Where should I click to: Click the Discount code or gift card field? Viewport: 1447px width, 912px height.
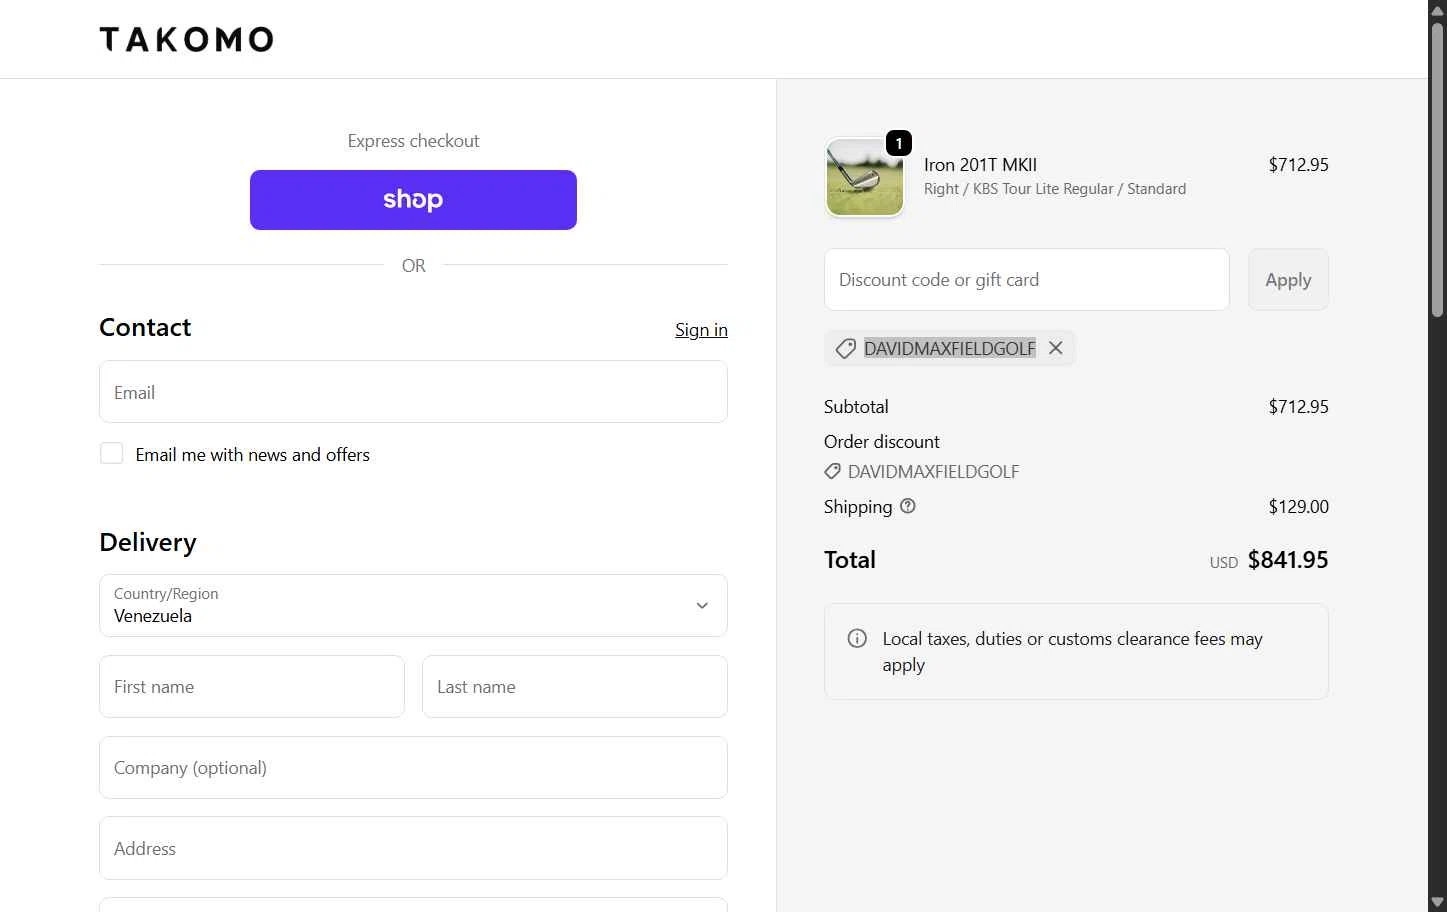1027,280
